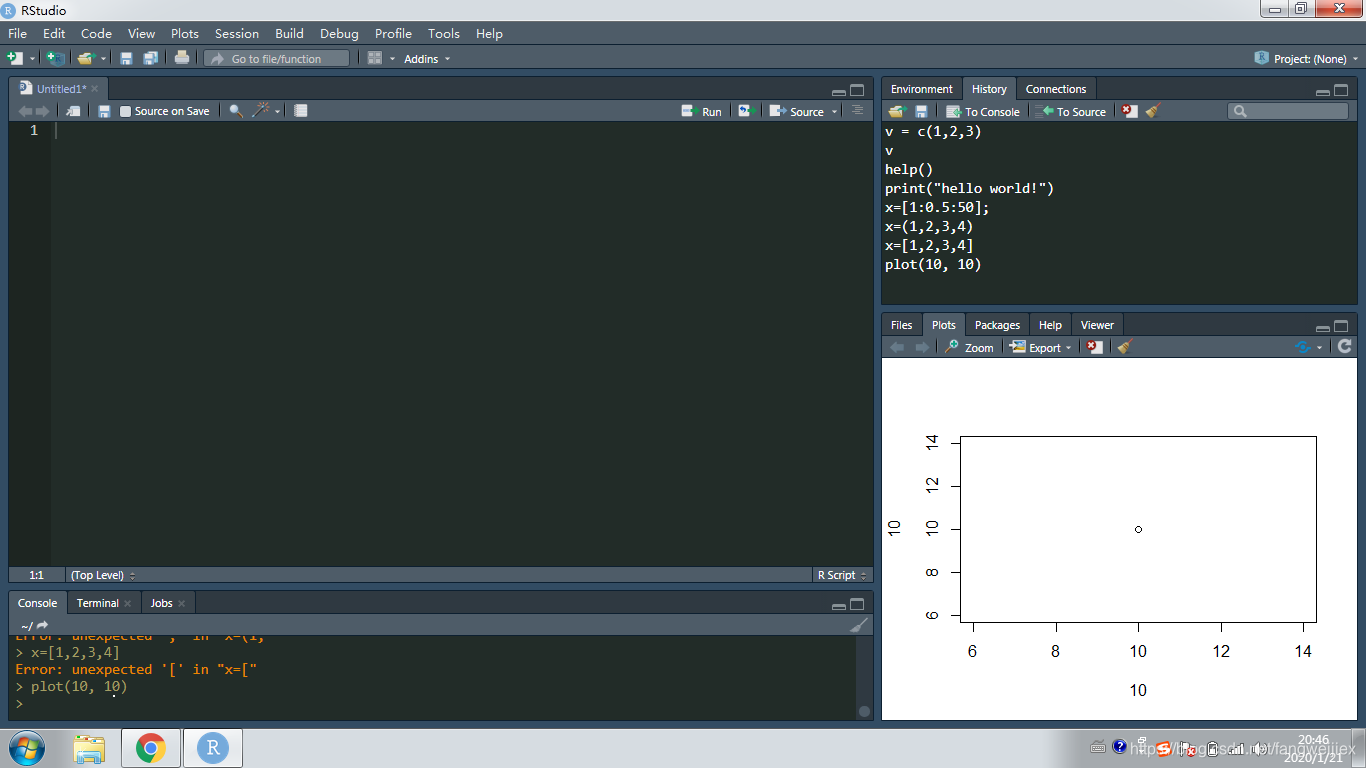The image size is (1366, 768).
Task: Click the Zoom plot button
Action: coord(969,347)
